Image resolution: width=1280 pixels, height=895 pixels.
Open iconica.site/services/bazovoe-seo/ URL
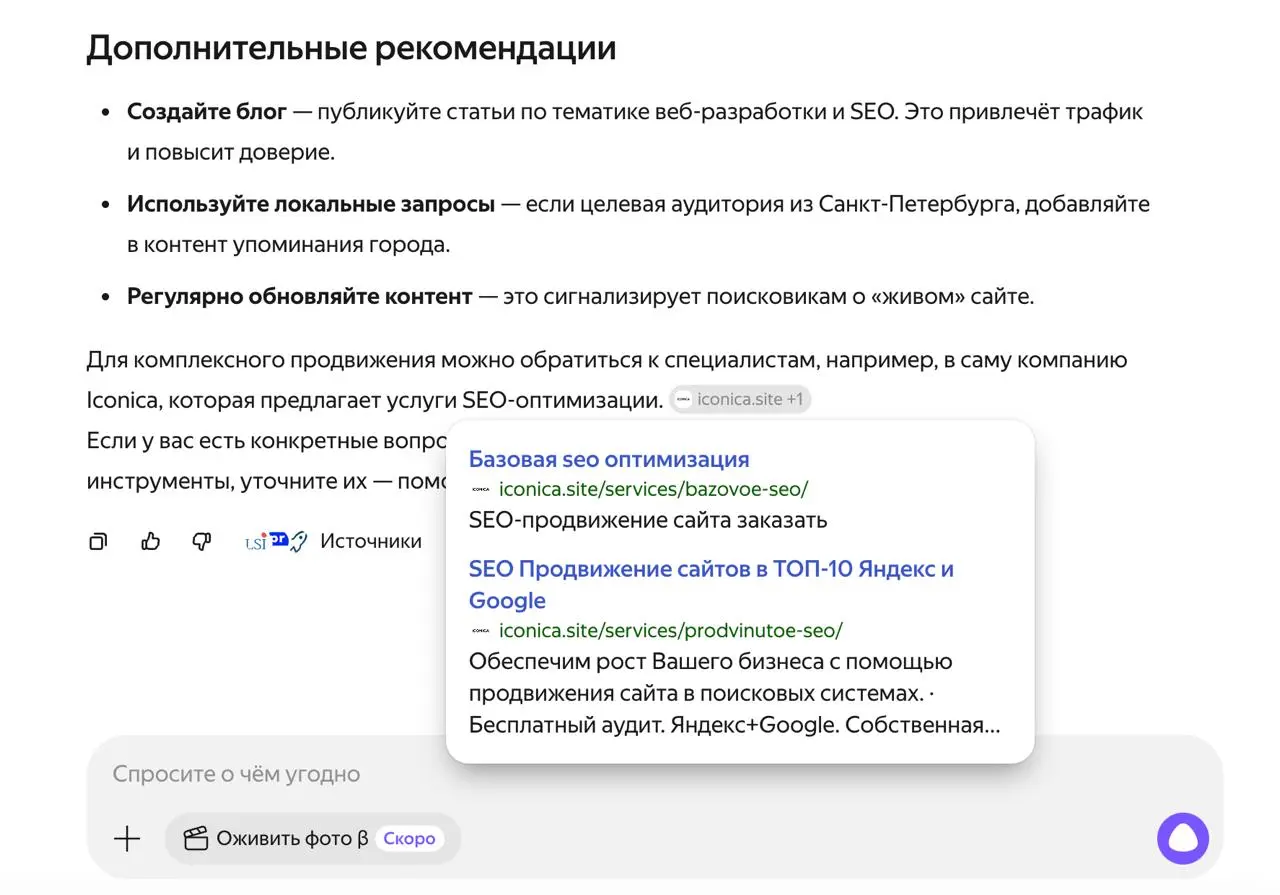(653, 490)
